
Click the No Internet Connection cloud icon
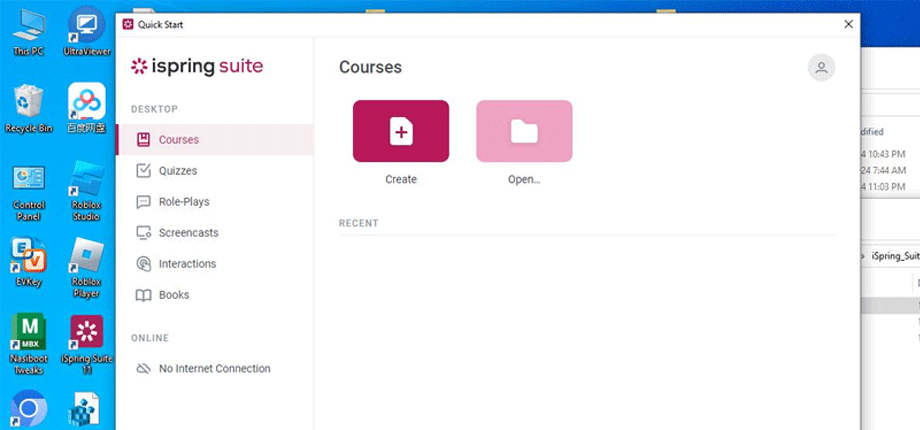tap(143, 368)
